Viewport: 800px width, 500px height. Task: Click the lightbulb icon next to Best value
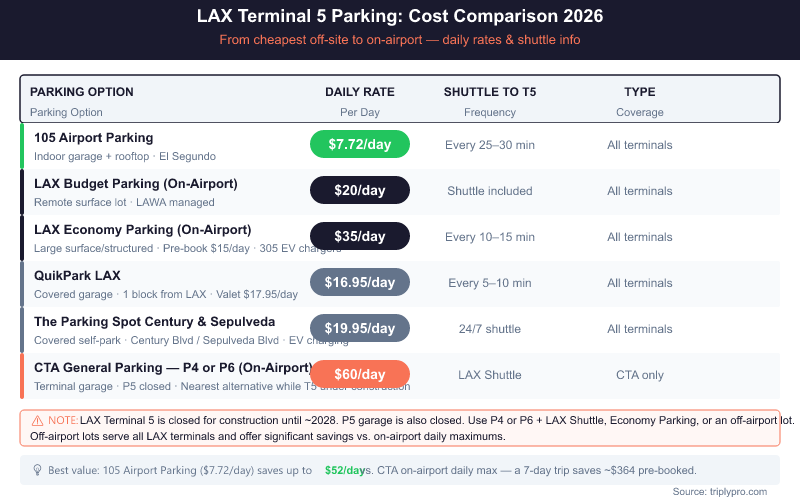[37, 470]
